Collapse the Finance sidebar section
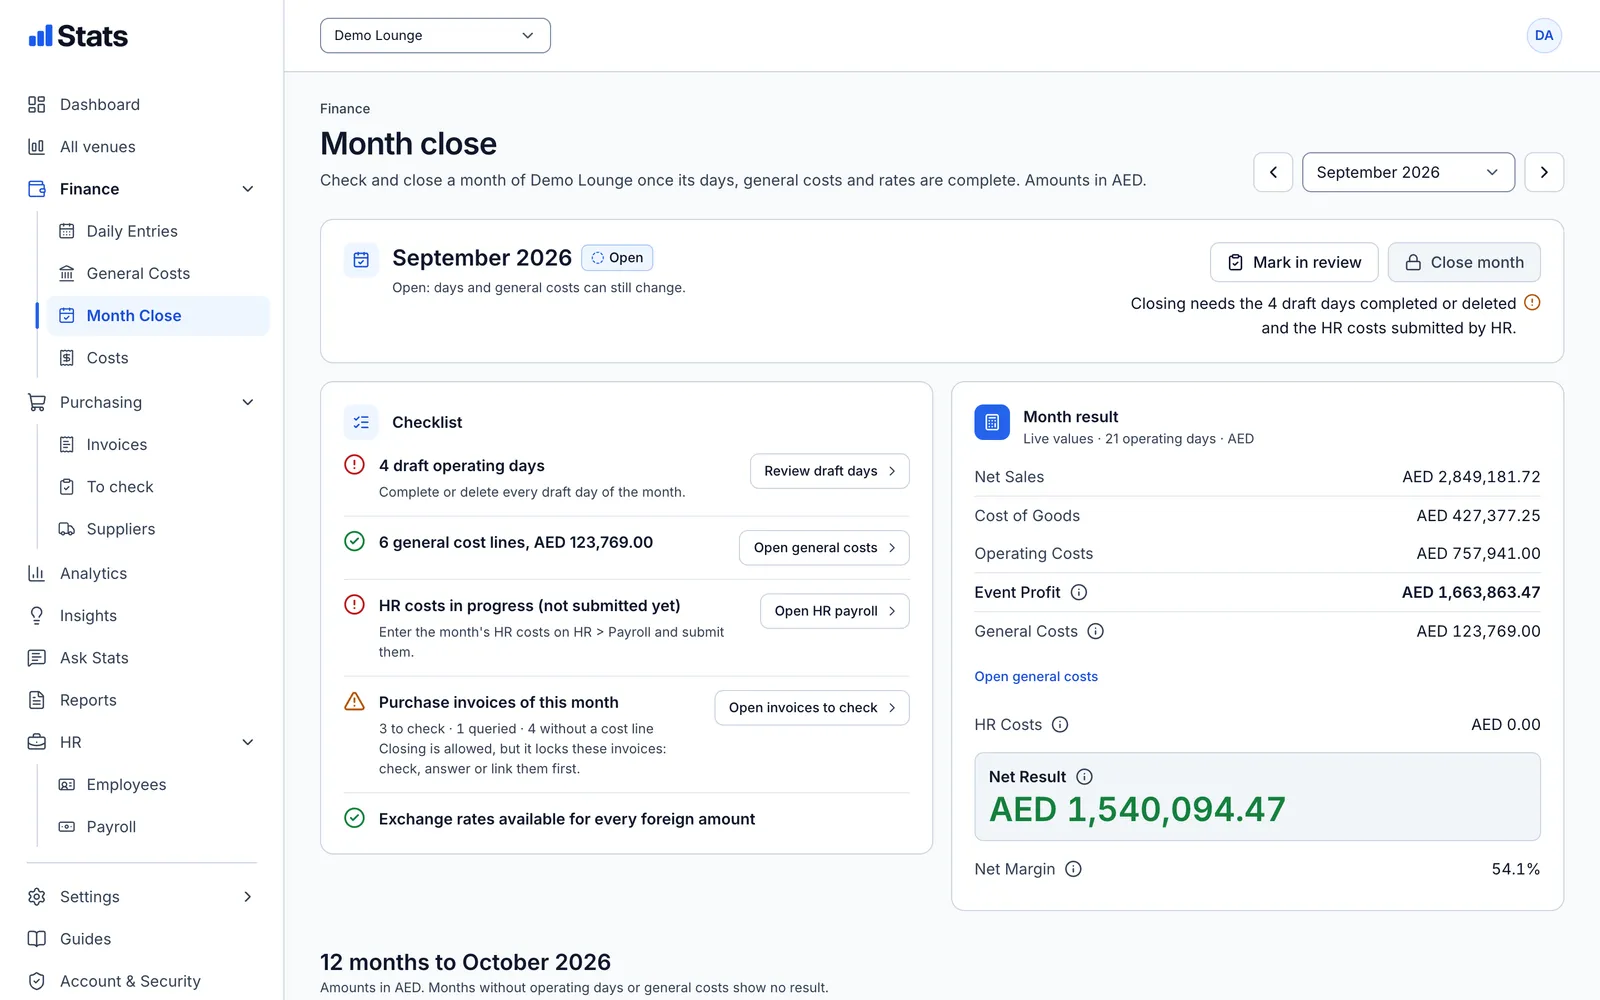Image resolution: width=1600 pixels, height=1000 pixels. (248, 189)
